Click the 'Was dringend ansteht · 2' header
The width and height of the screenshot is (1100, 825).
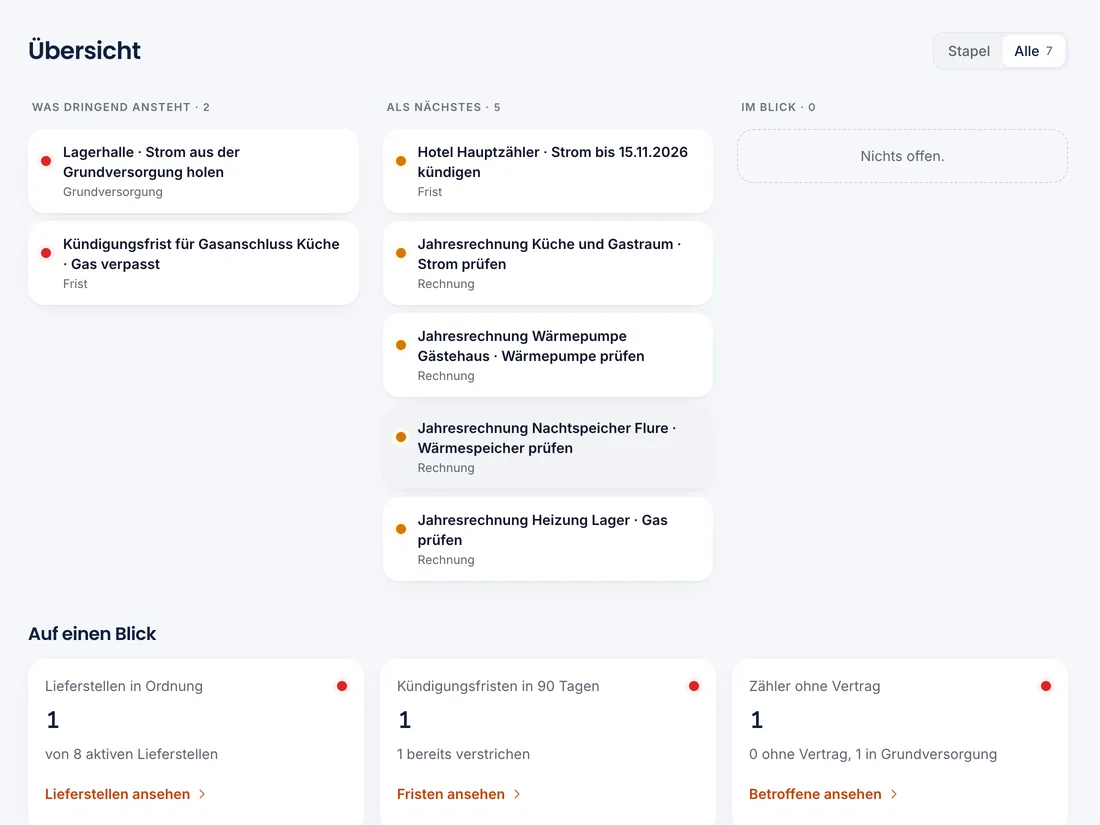point(121,107)
